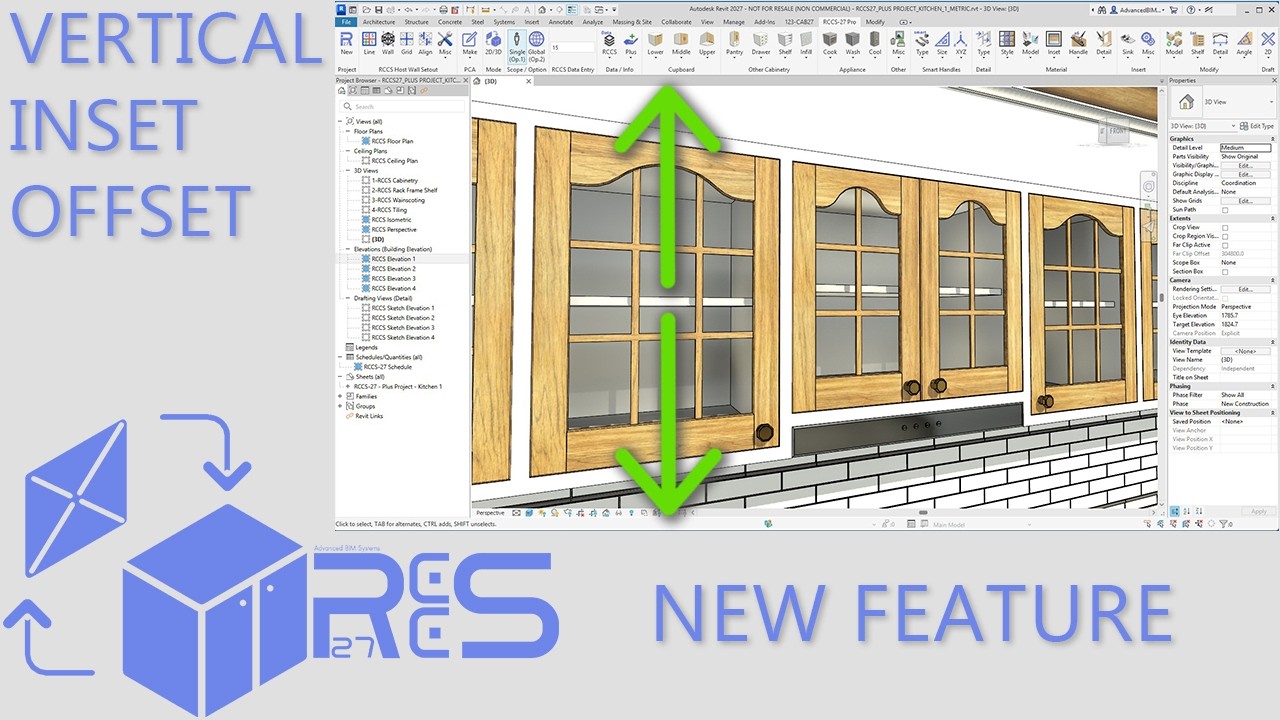The width and height of the screenshot is (1280, 720).
Task: Click the Project Browser search box
Action: 403,106
